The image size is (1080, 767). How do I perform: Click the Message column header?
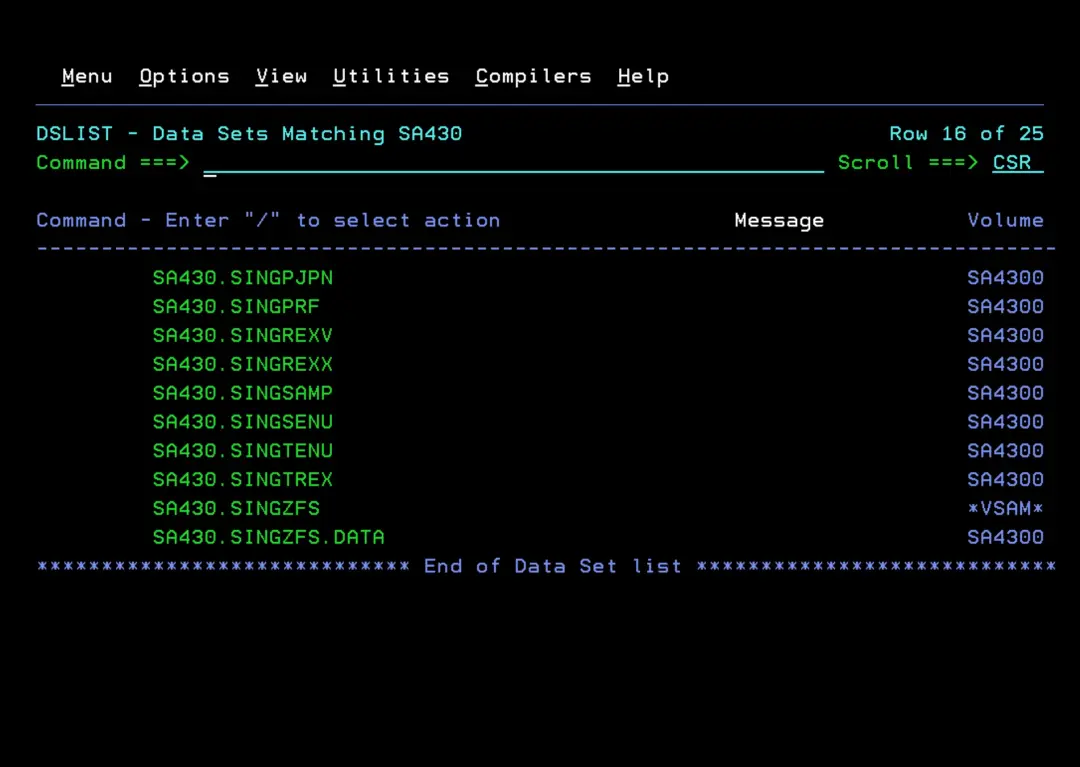(x=779, y=220)
